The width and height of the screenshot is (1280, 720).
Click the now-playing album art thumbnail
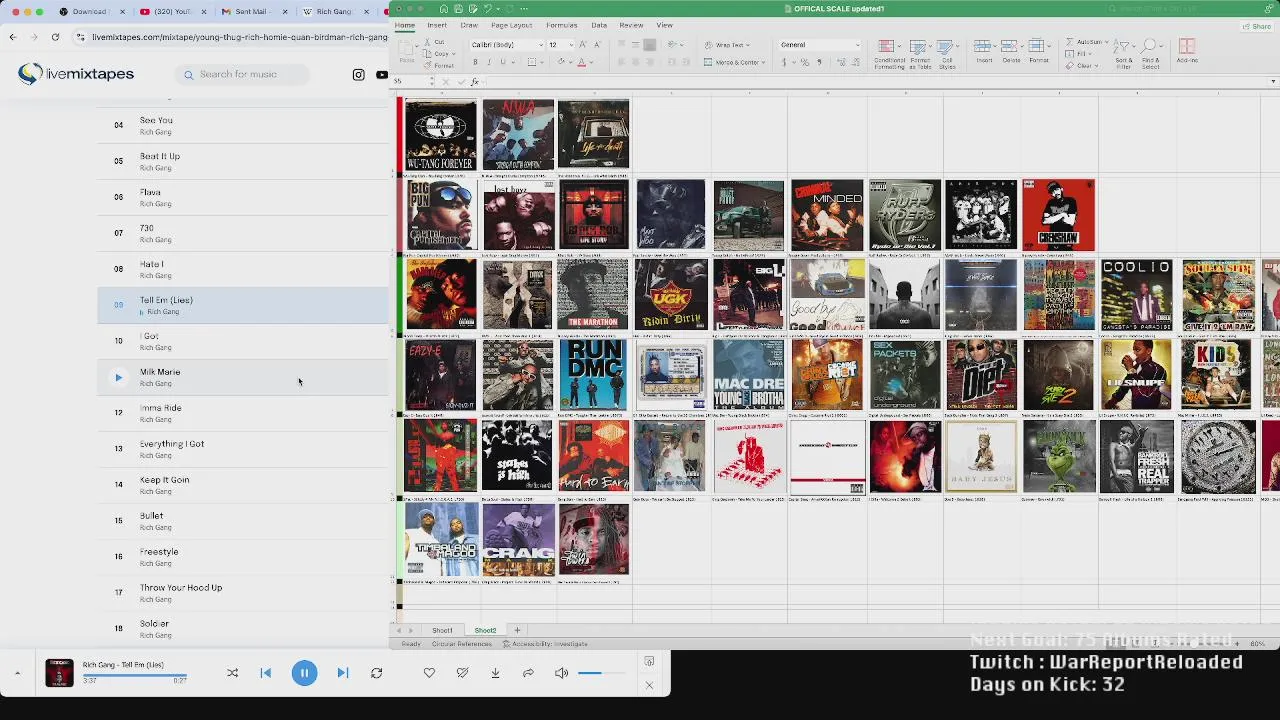point(59,673)
